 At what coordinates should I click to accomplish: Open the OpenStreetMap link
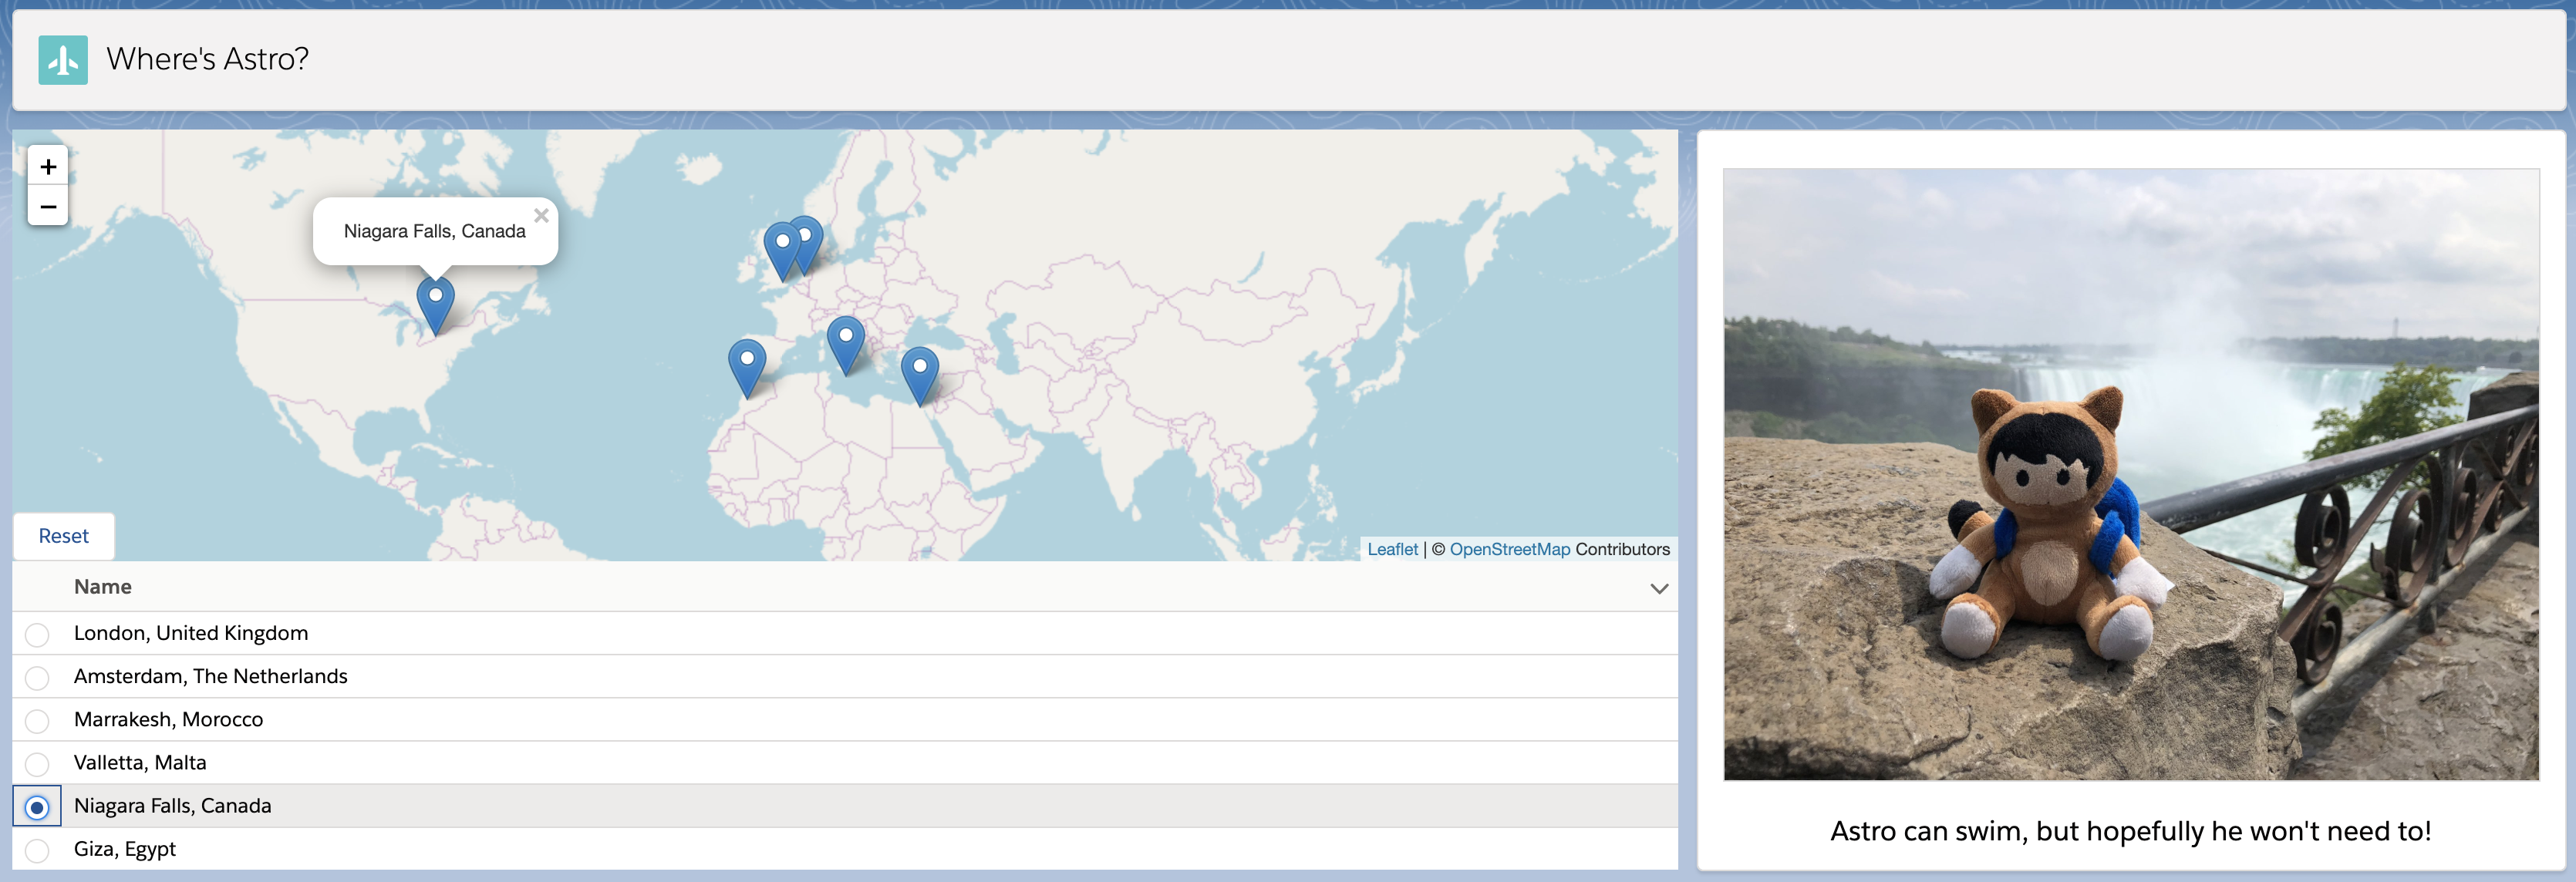(1509, 549)
